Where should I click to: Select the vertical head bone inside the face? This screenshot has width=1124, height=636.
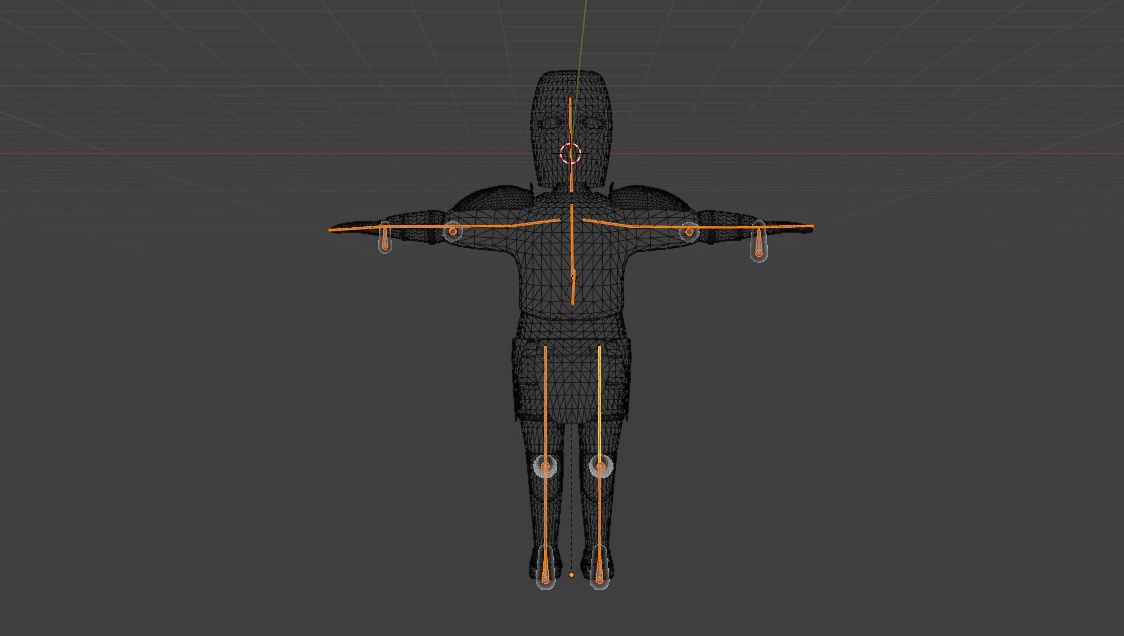(571, 120)
